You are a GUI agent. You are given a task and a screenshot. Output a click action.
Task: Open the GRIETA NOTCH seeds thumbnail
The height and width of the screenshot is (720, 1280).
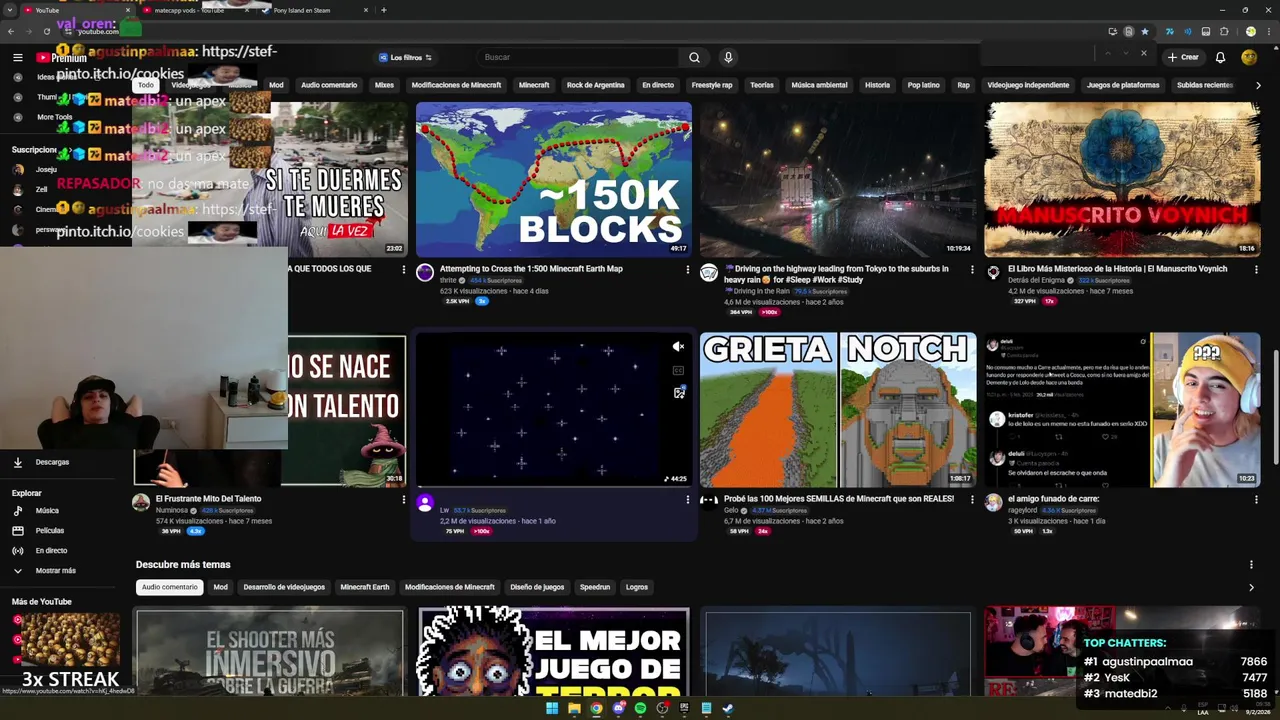click(x=838, y=410)
